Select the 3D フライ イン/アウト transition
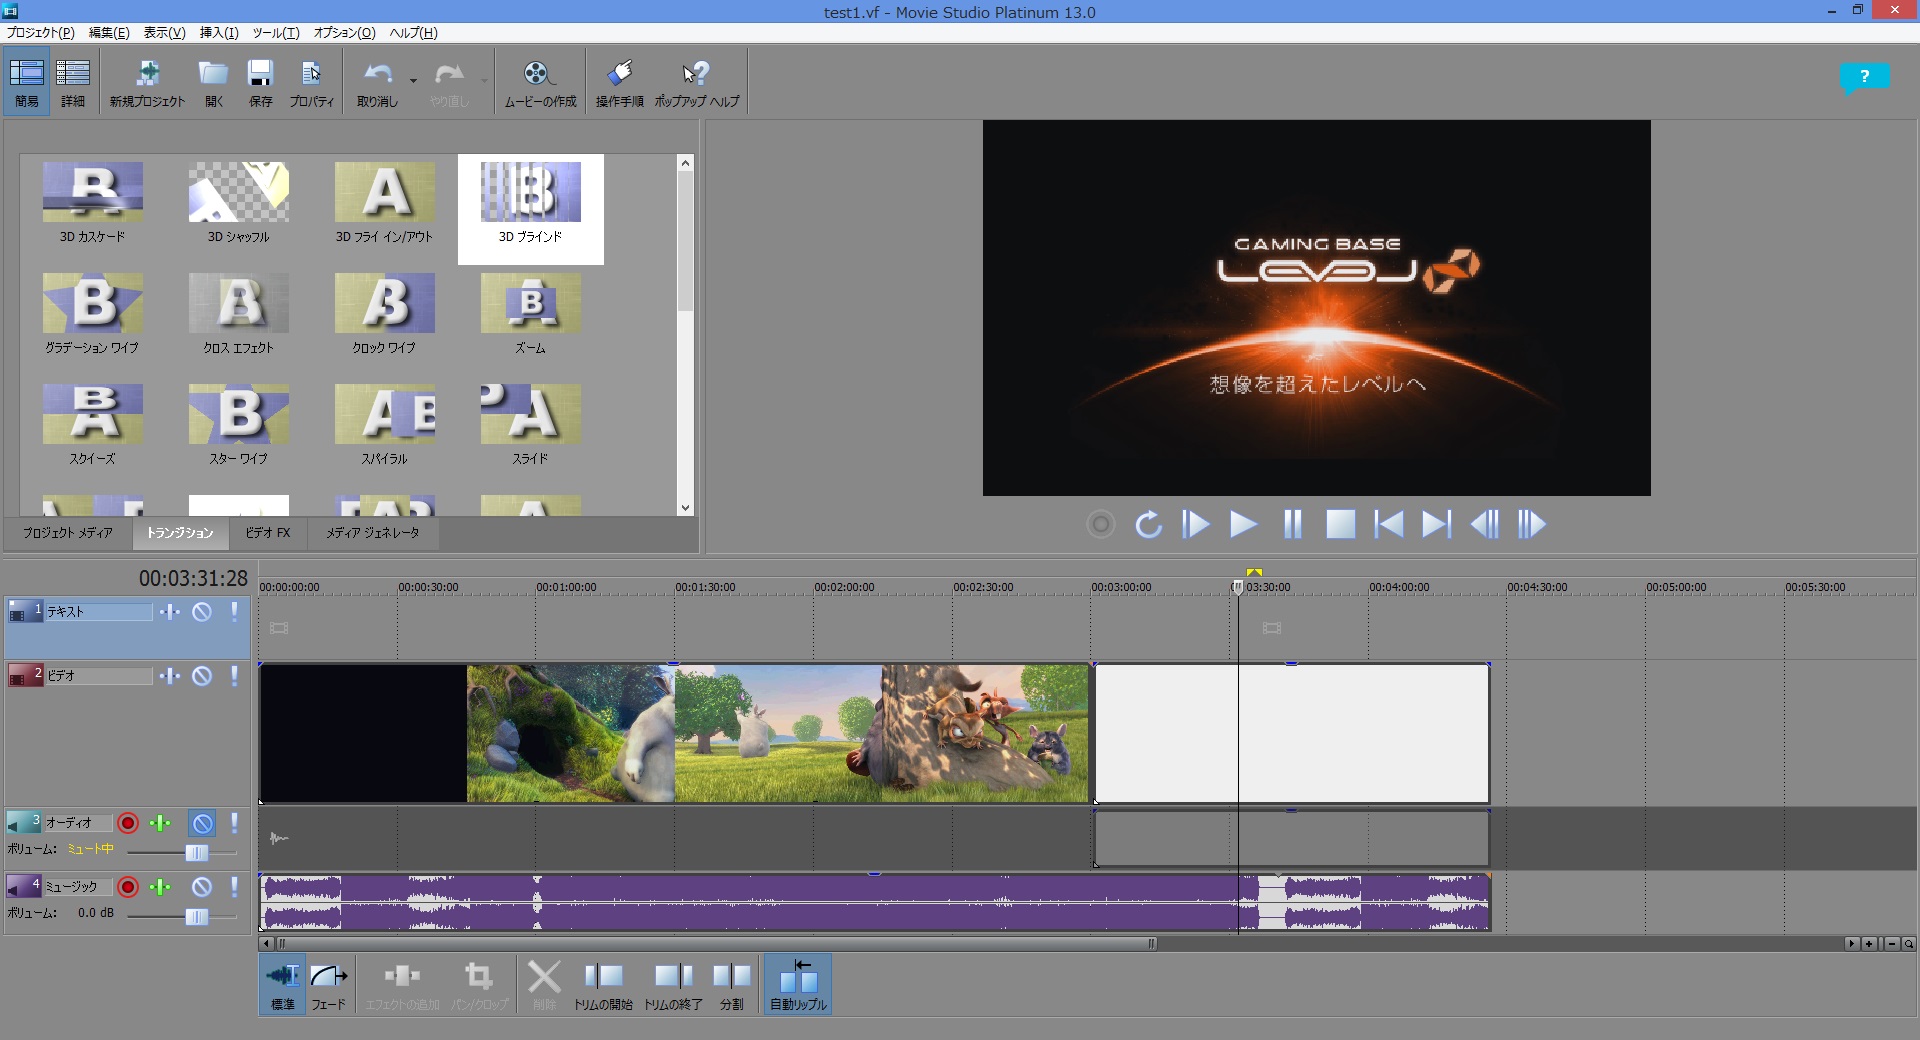The height and width of the screenshot is (1040, 1920). (x=384, y=203)
